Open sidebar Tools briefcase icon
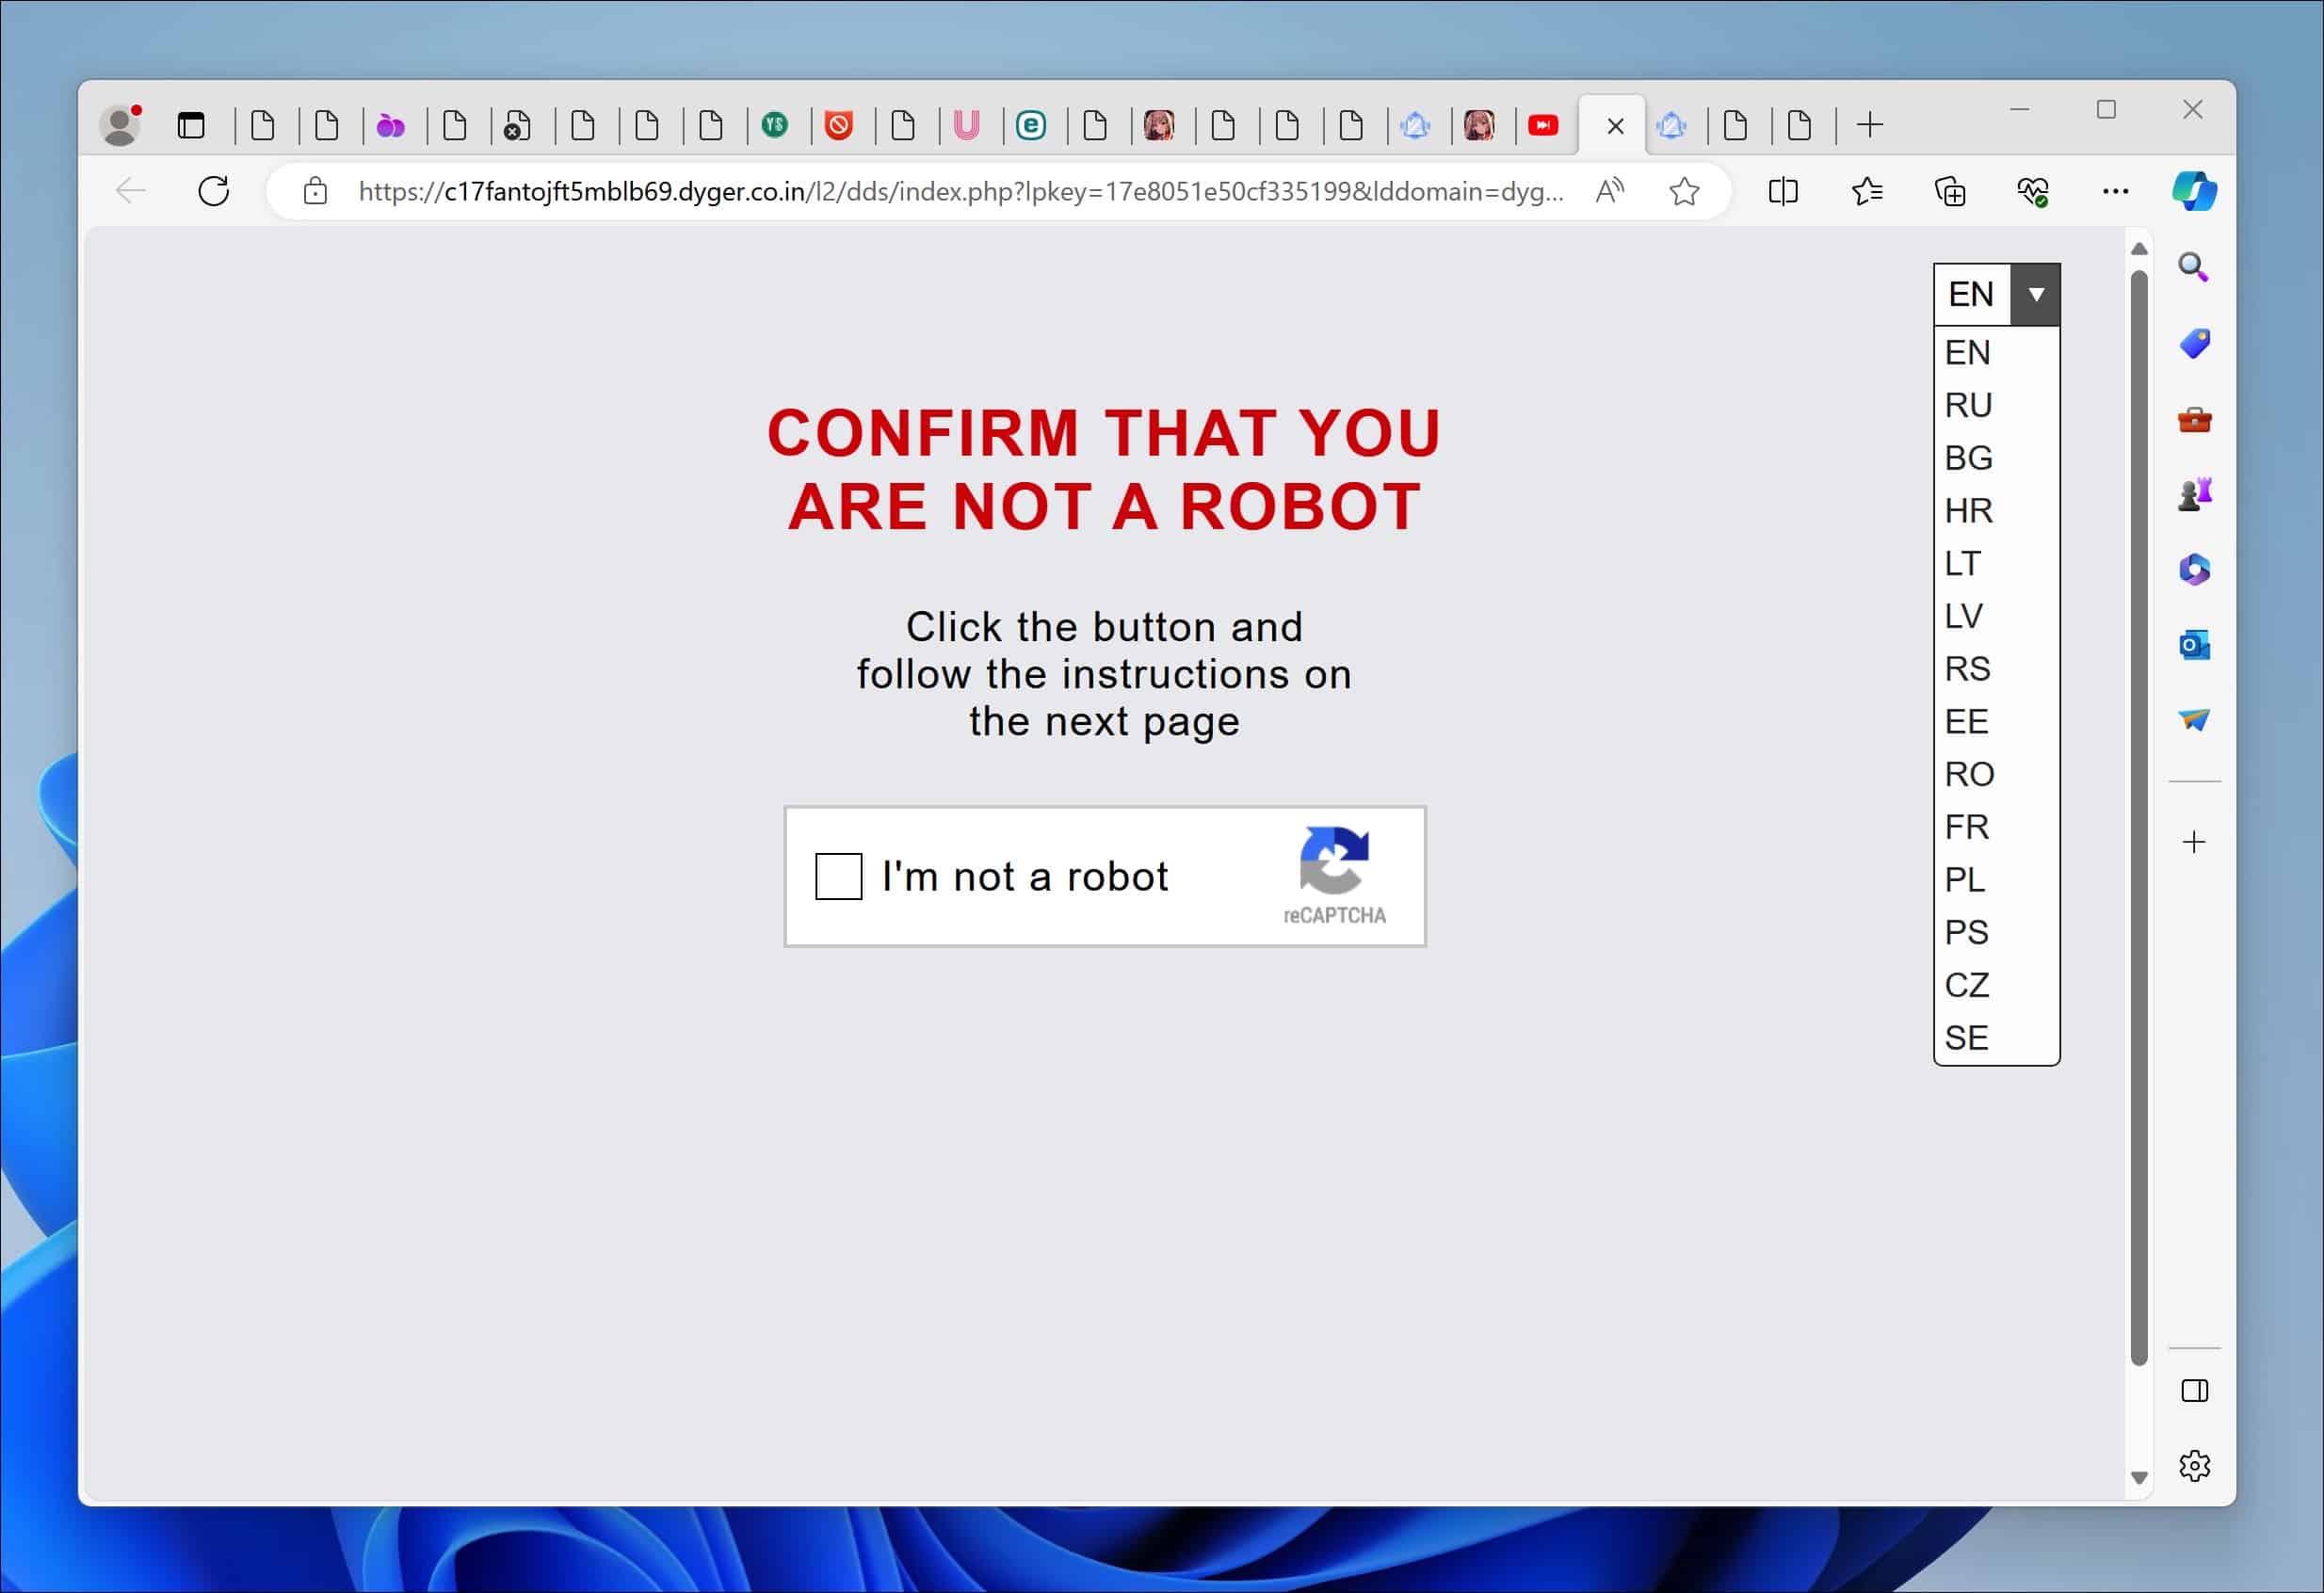 pos(2194,419)
